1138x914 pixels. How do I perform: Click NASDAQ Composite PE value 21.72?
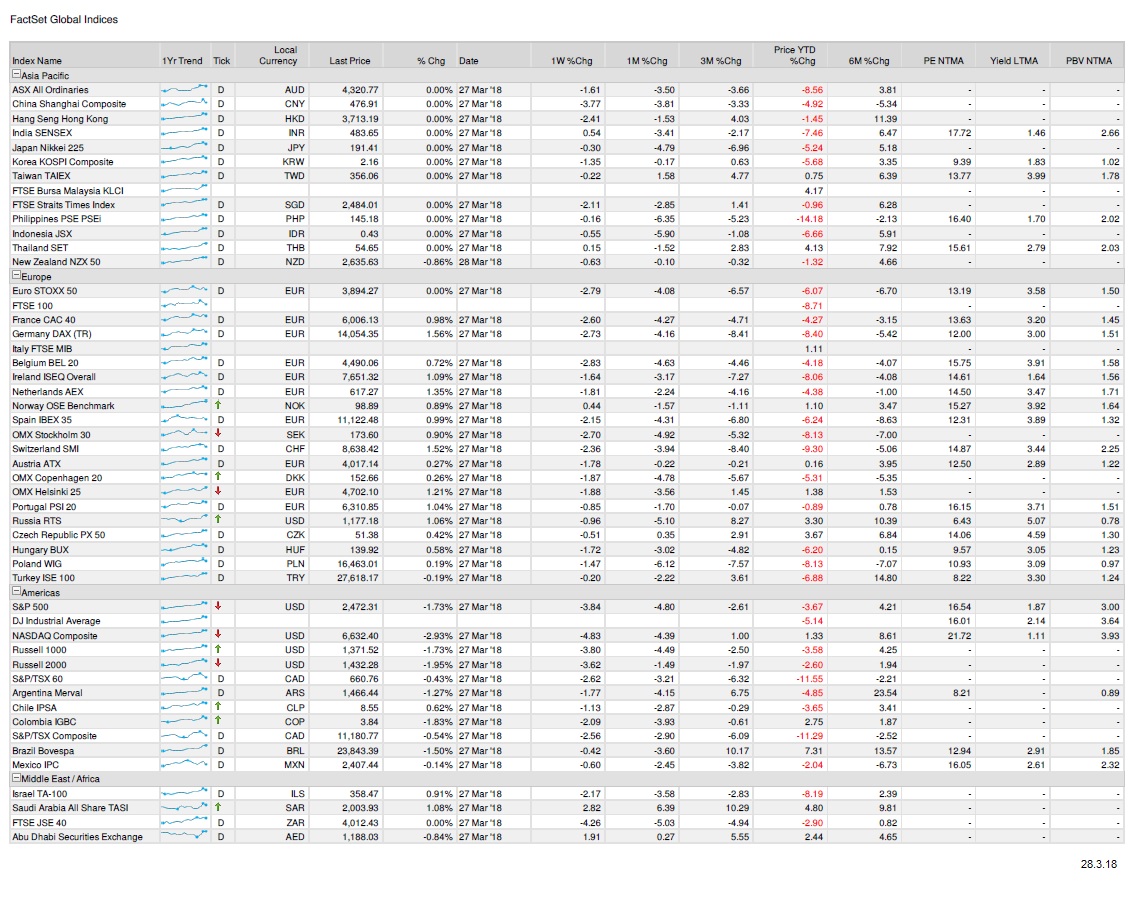(959, 635)
